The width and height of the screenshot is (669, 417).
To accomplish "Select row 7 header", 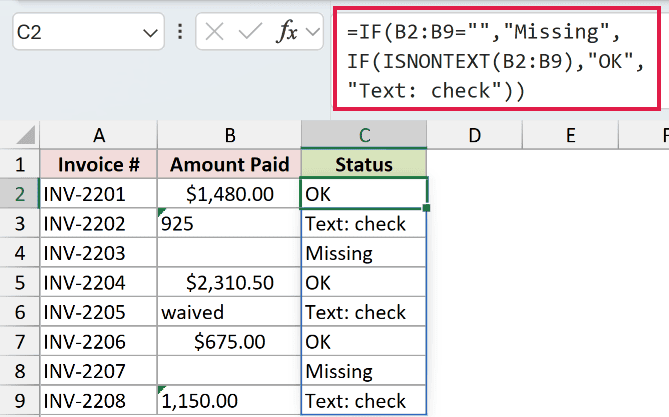I will pyautogui.click(x=20, y=341).
